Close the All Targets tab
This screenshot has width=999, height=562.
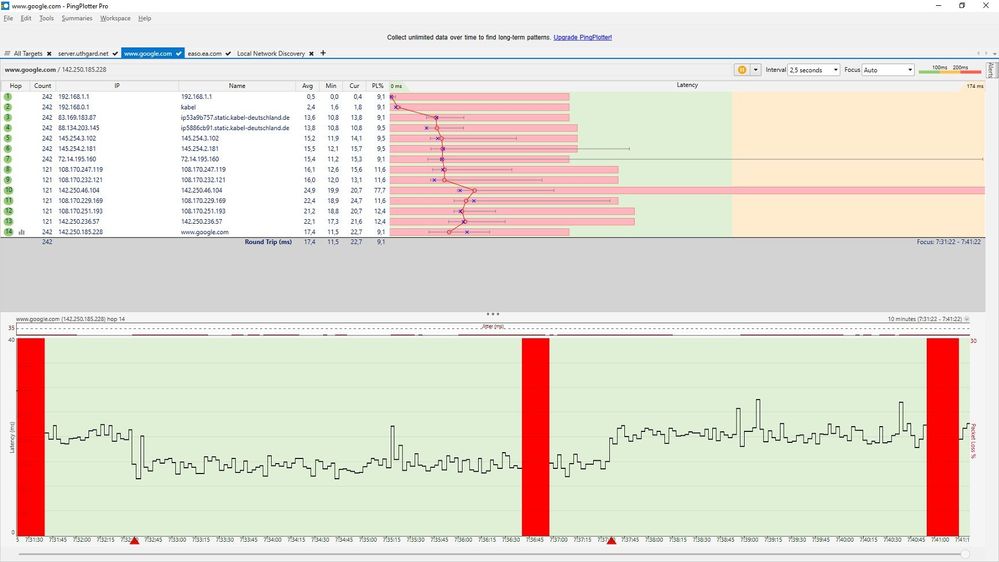(49, 54)
